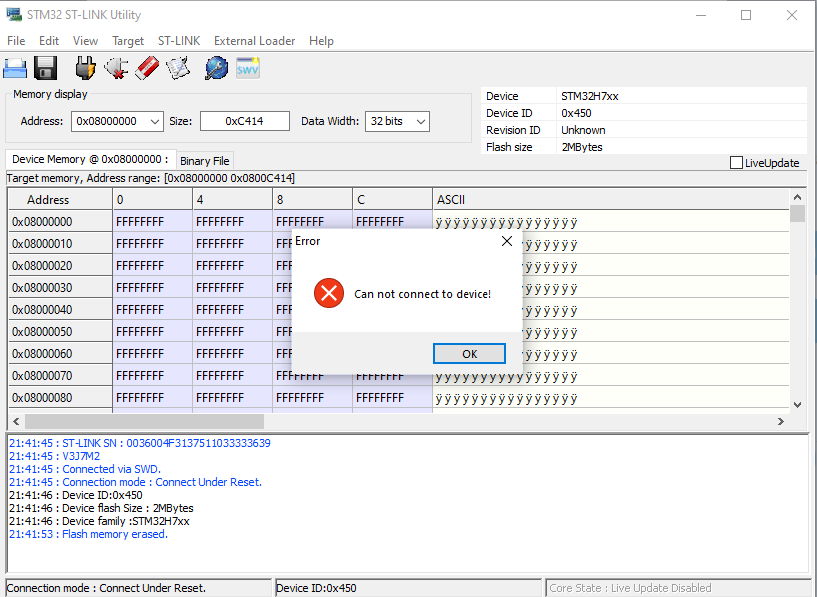Open the Target menu
Image resolution: width=817 pixels, height=597 pixels.
click(x=128, y=41)
